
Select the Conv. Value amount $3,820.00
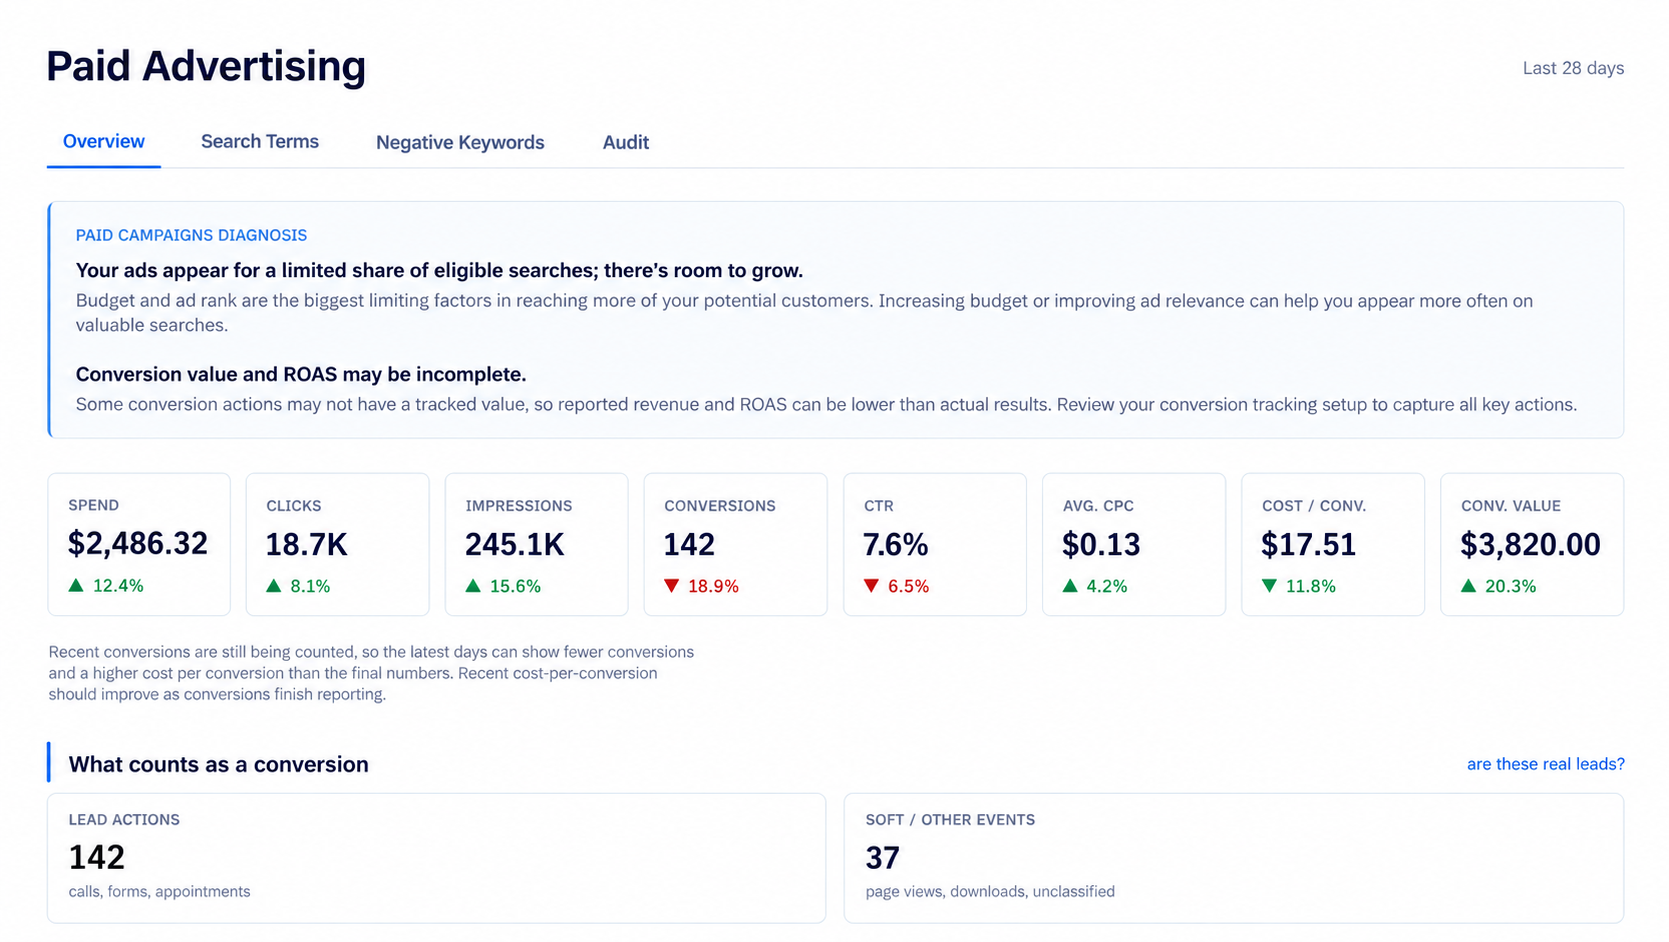[1530, 544]
